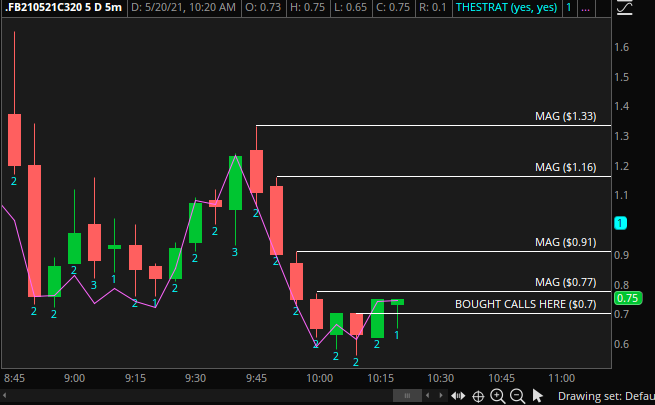Click the 11:00 time axis label
This screenshot has width=655, height=405.
click(x=561, y=378)
